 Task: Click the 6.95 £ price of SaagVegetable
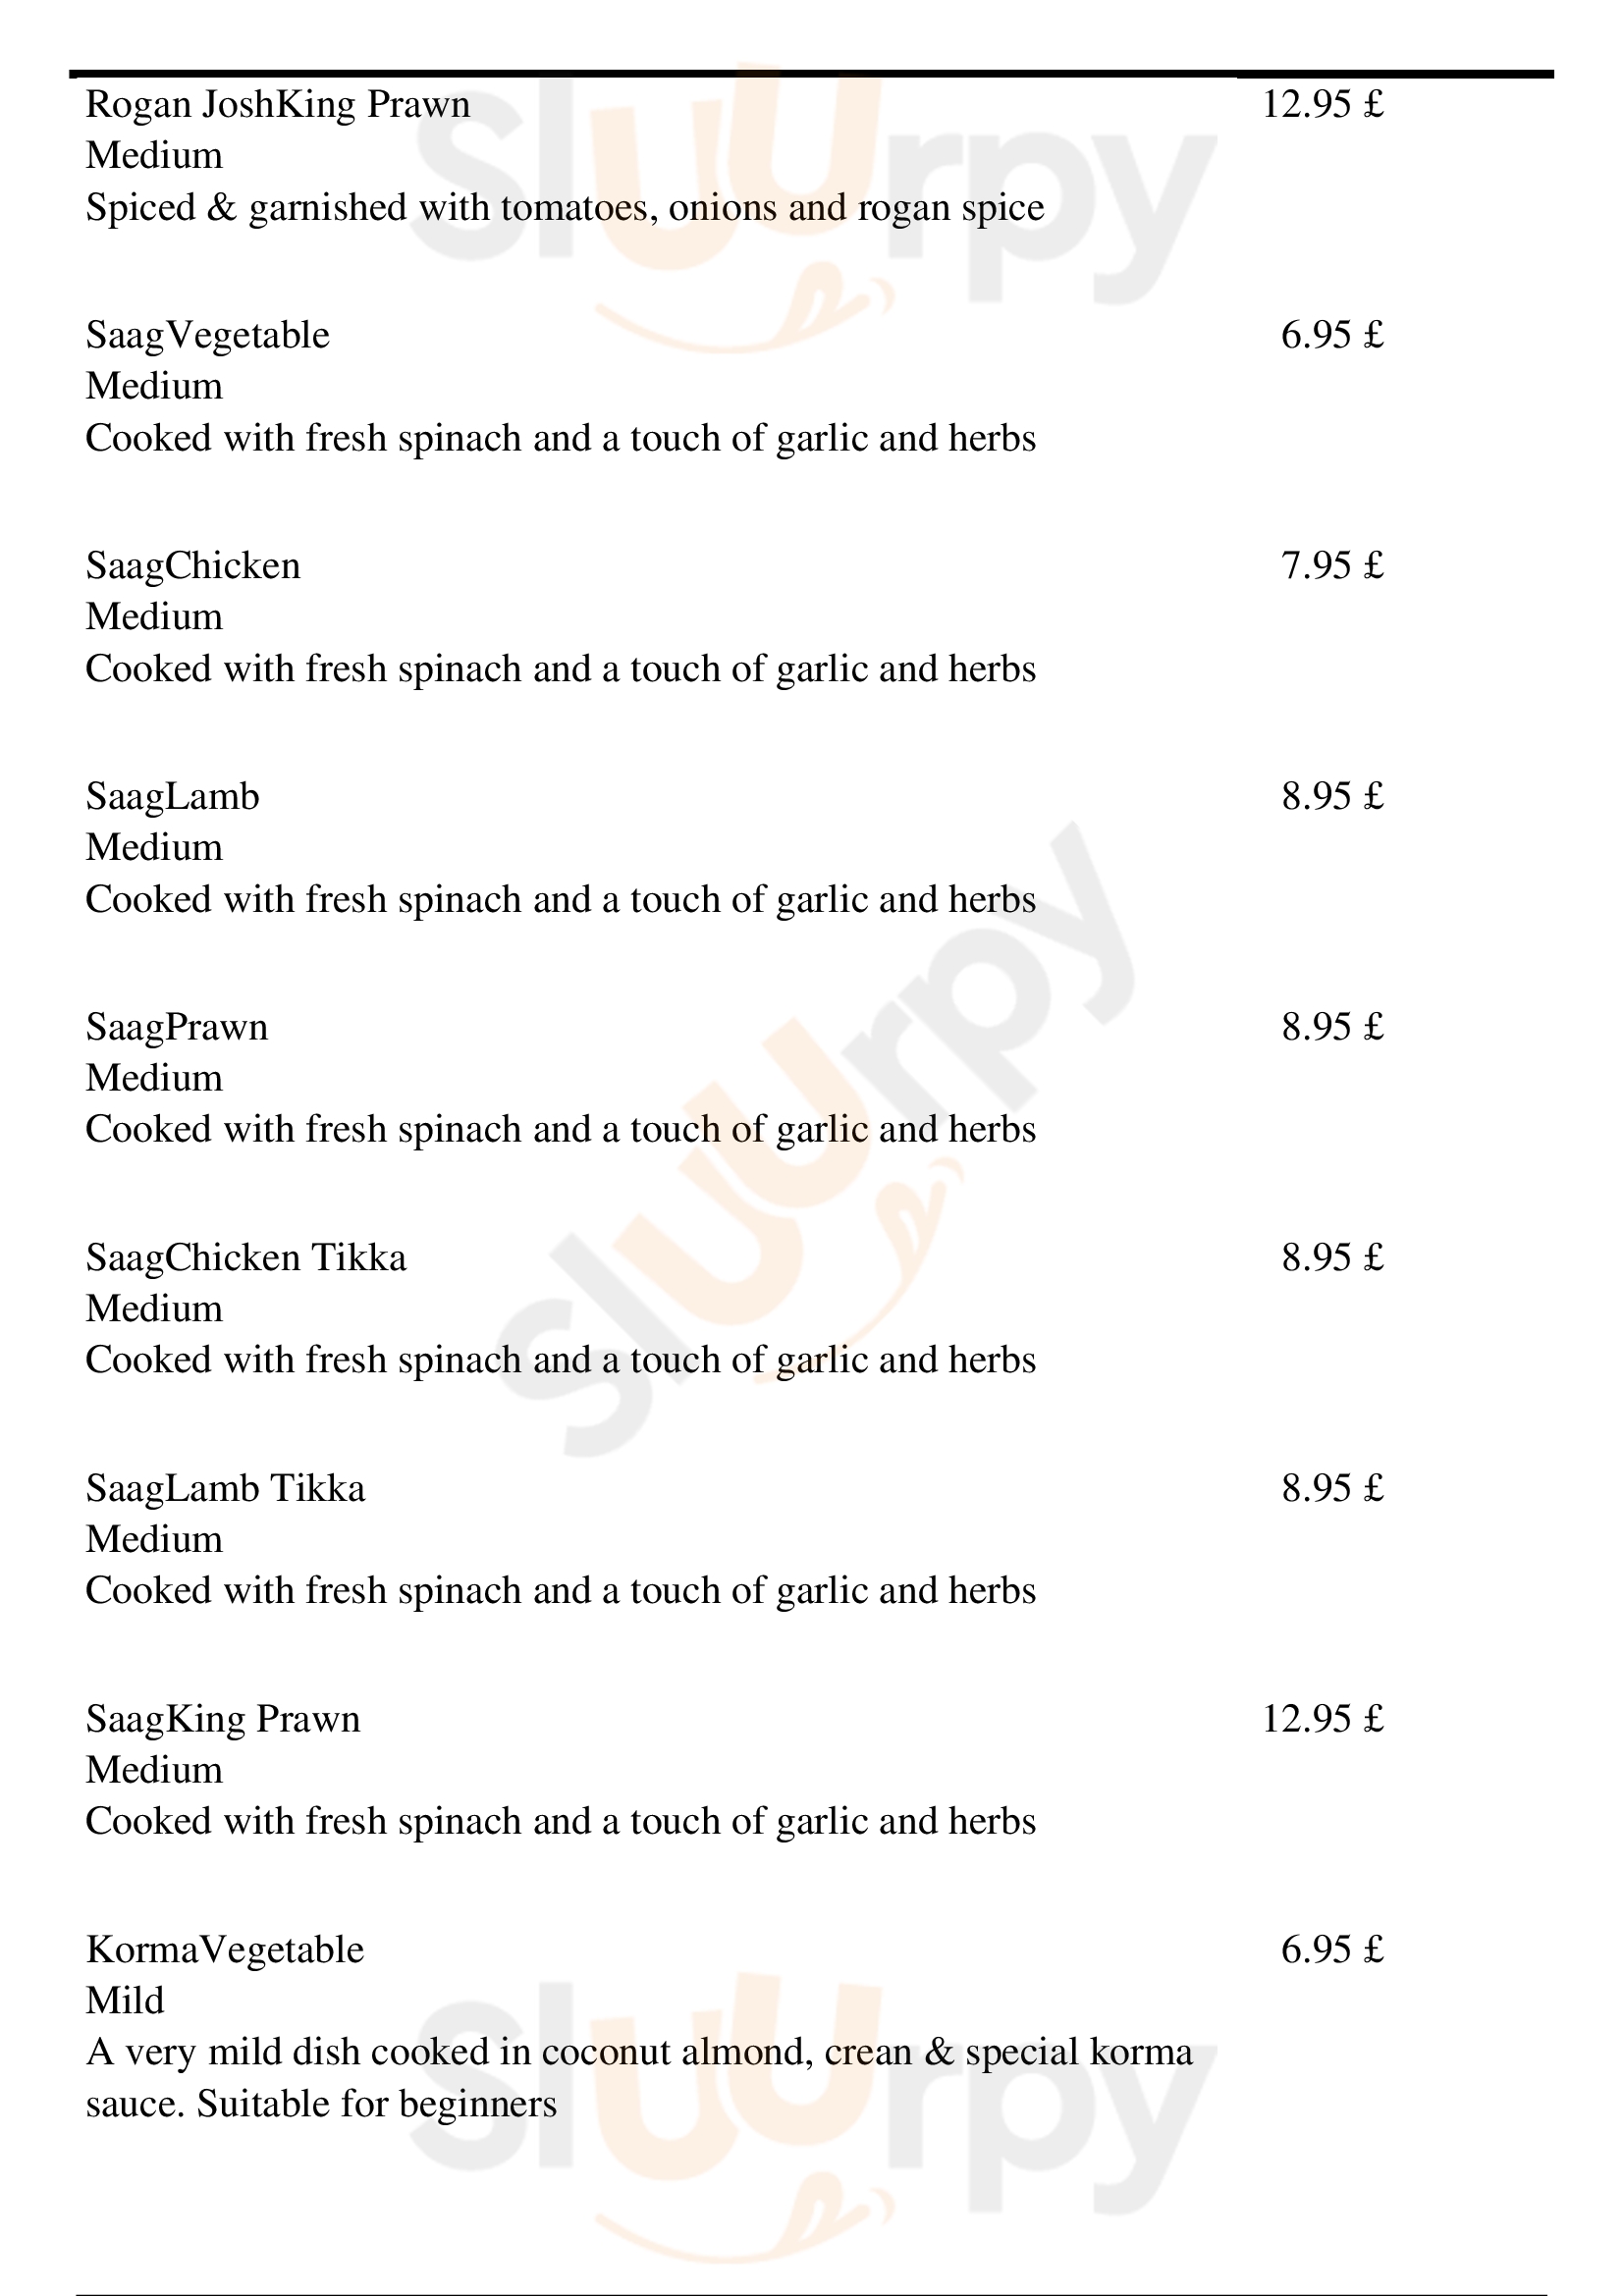coord(1332,335)
